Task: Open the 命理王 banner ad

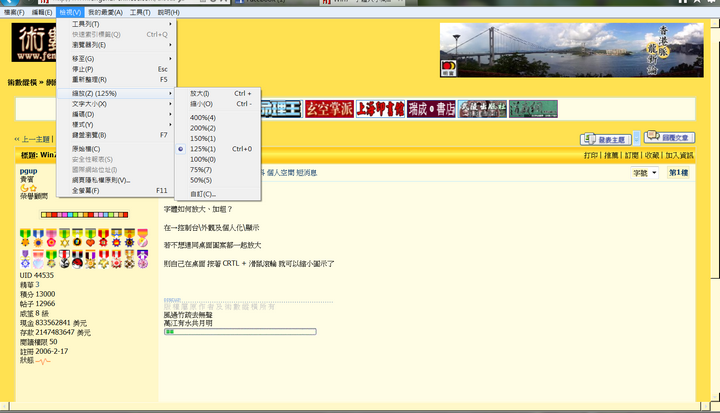Action: (281, 109)
